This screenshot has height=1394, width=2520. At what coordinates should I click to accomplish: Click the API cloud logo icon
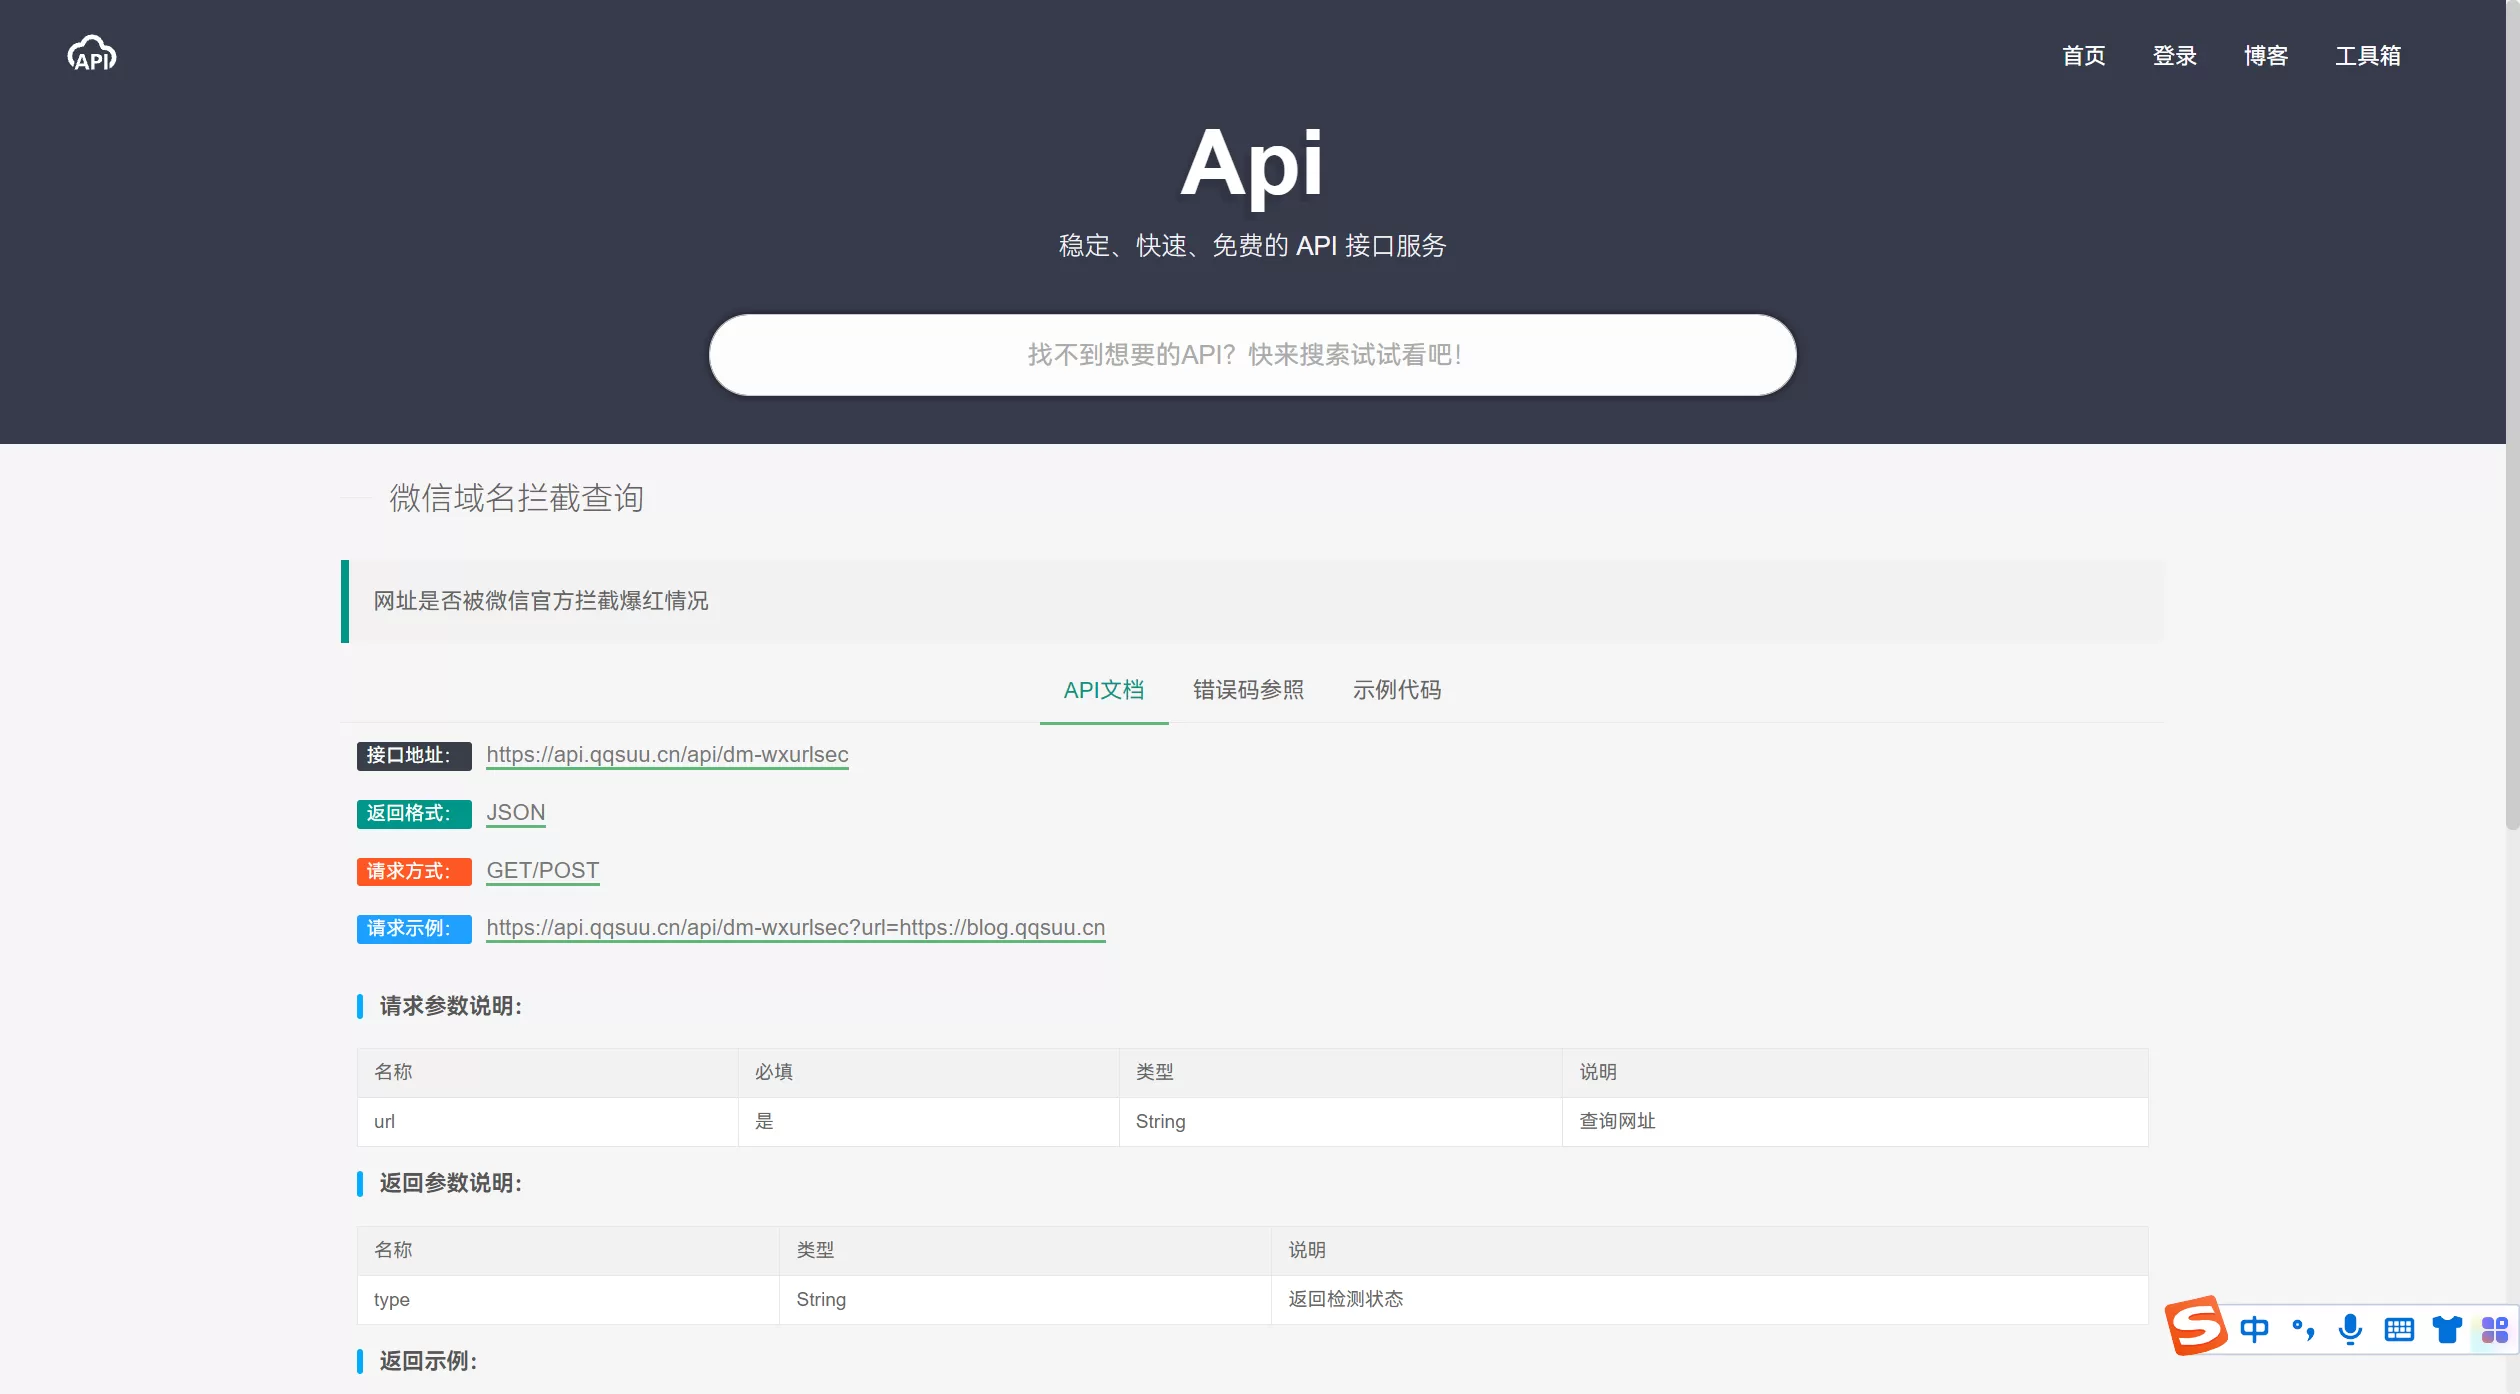click(x=92, y=55)
